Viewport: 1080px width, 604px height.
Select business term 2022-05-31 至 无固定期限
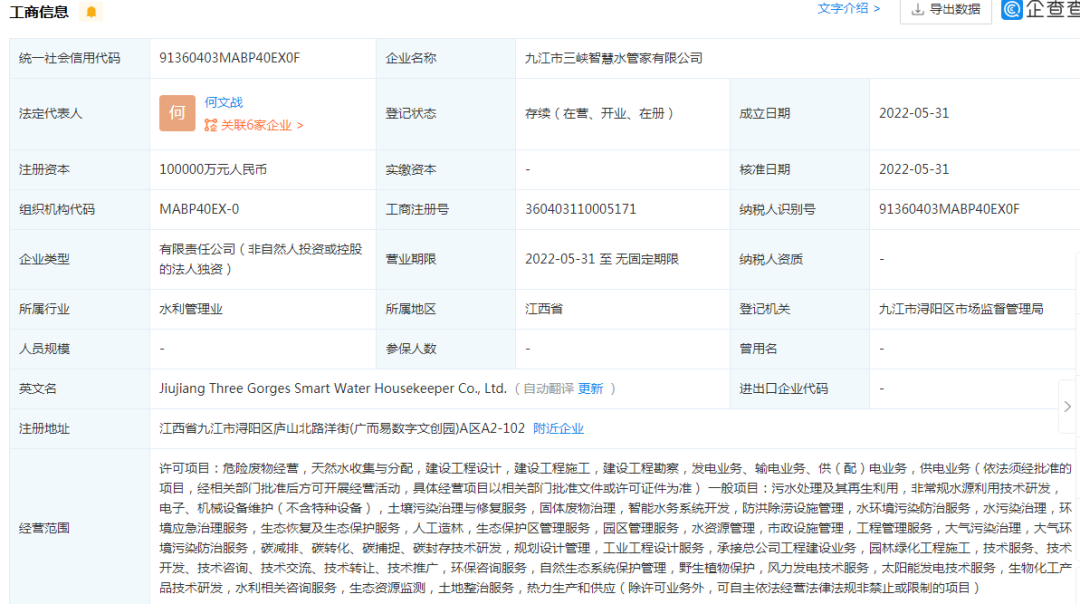pyautogui.click(x=602, y=260)
